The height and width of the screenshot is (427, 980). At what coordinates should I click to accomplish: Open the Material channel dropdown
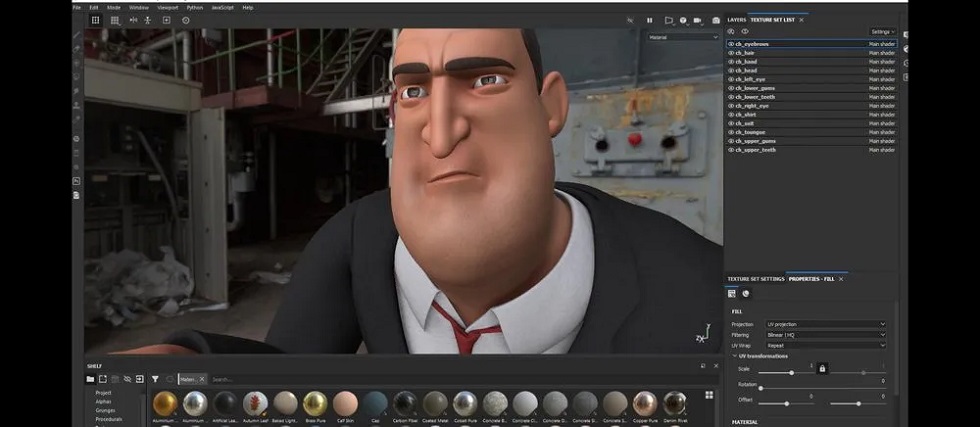[x=683, y=37]
